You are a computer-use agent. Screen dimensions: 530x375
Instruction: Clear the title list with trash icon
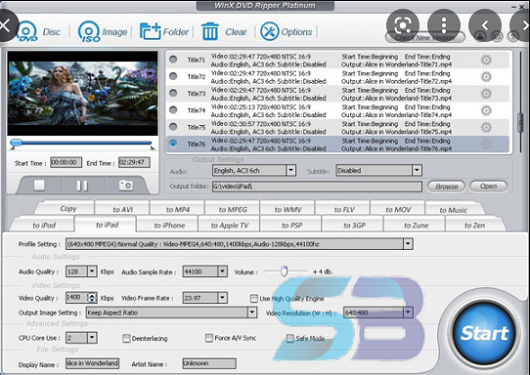(224, 32)
